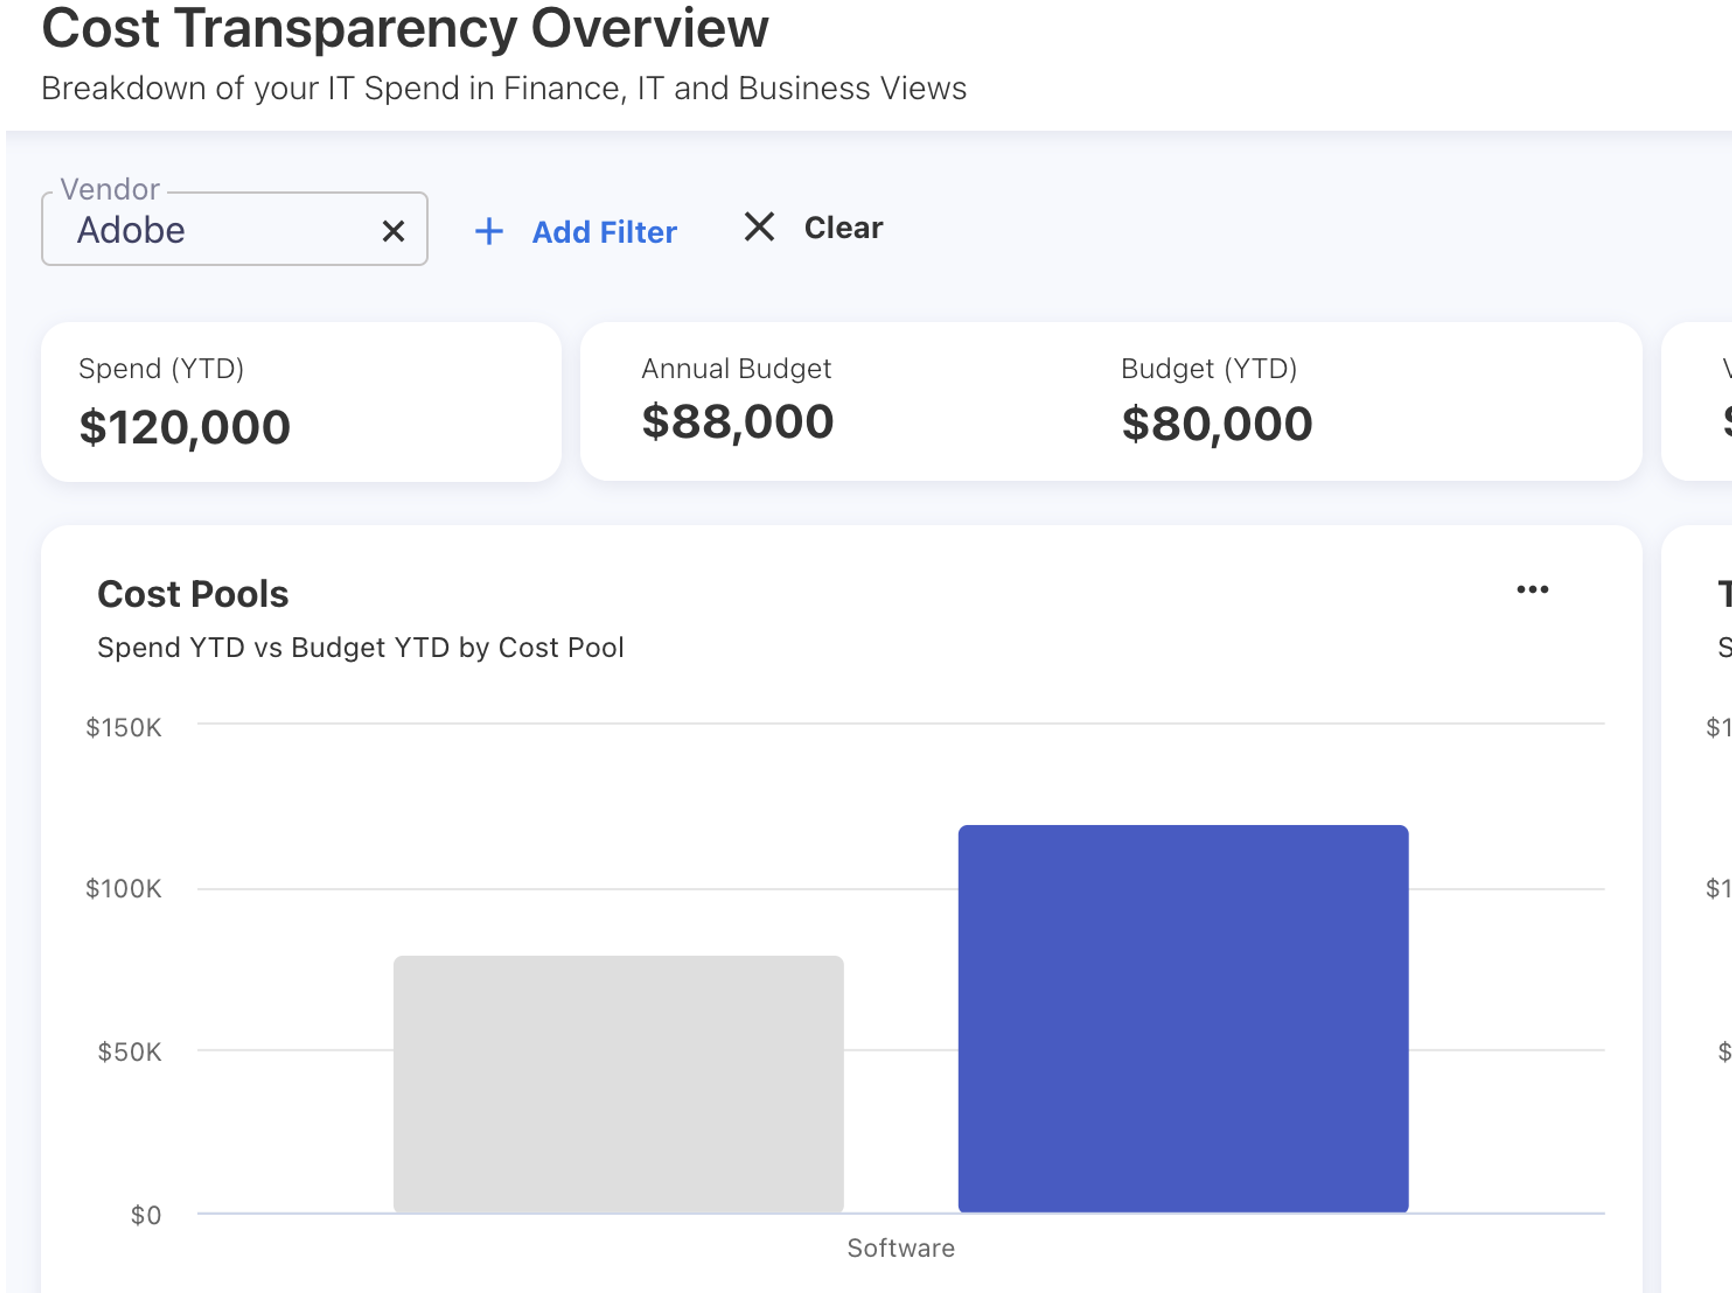The image size is (1732, 1312).
Task: Click the $100K y-axis label
Action: pos(124,889)
